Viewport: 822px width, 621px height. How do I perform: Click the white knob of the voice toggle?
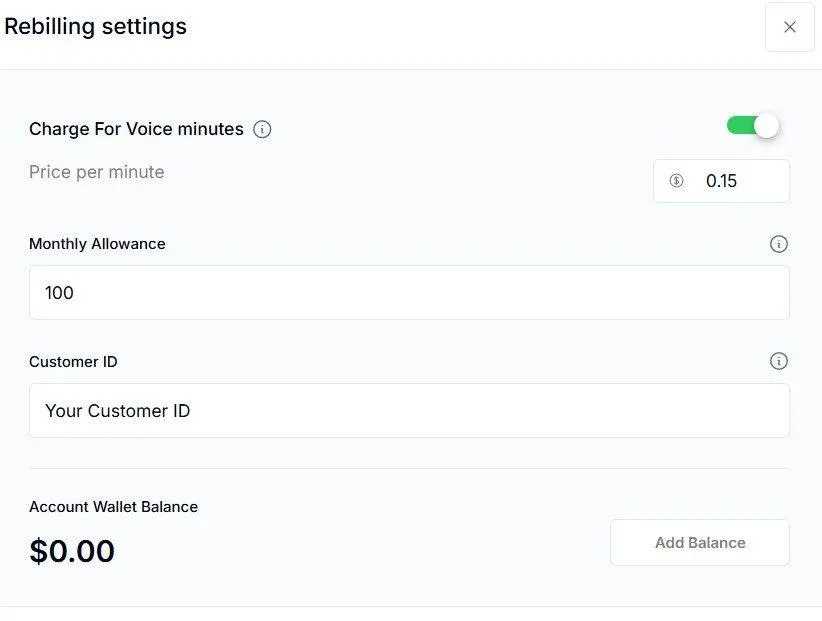click(x=766, y=125)
